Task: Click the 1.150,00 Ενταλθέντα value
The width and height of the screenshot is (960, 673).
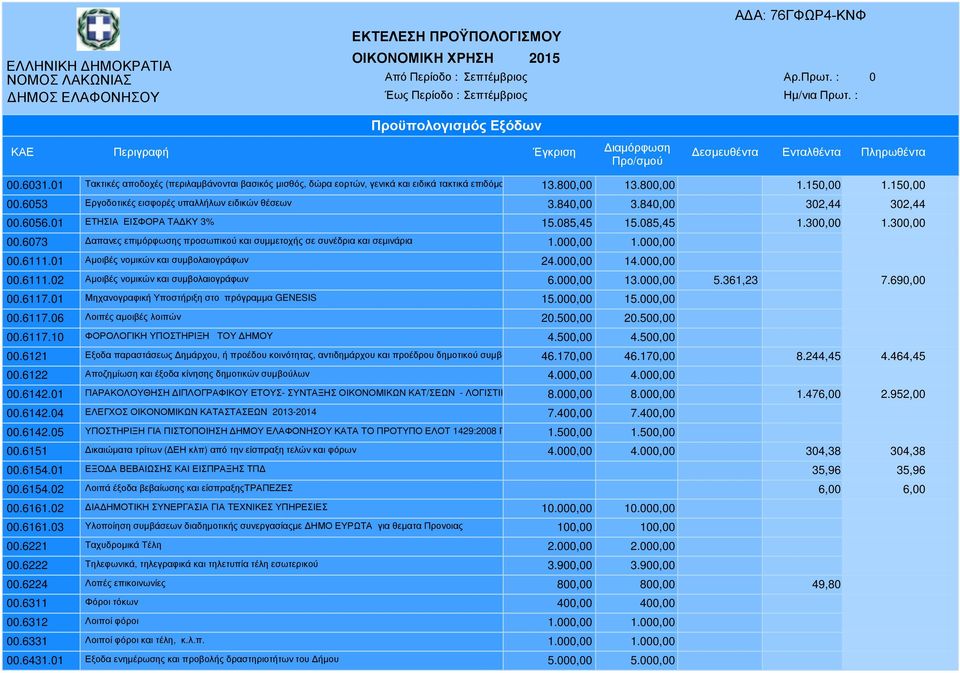Action: [819, 185]
